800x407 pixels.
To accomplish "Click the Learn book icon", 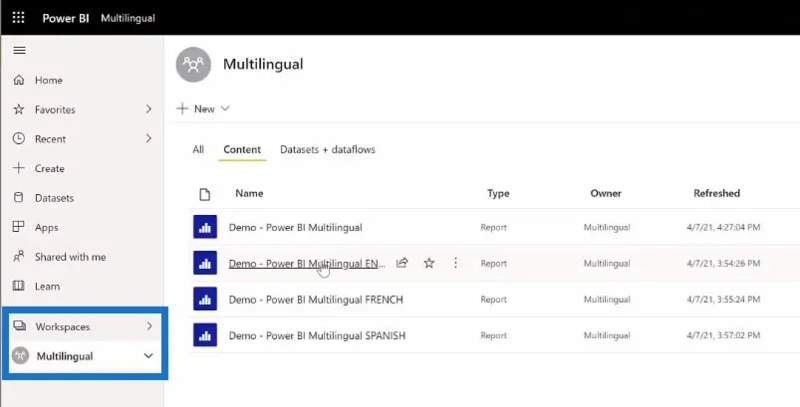I will [x=19, y=286].
